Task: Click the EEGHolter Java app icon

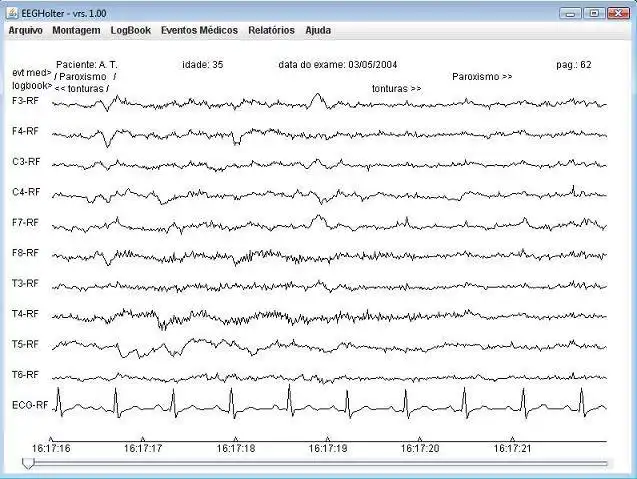Action: (13, 13)
